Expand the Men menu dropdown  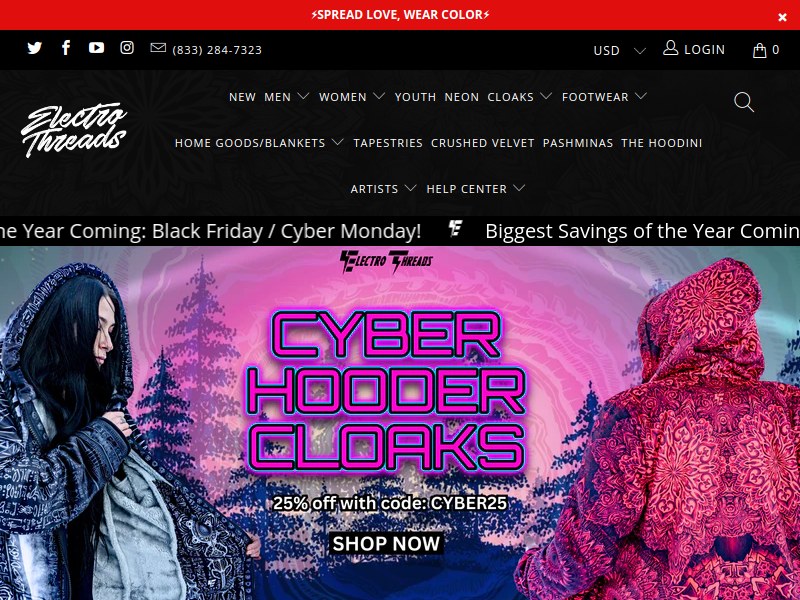[287, 97]
